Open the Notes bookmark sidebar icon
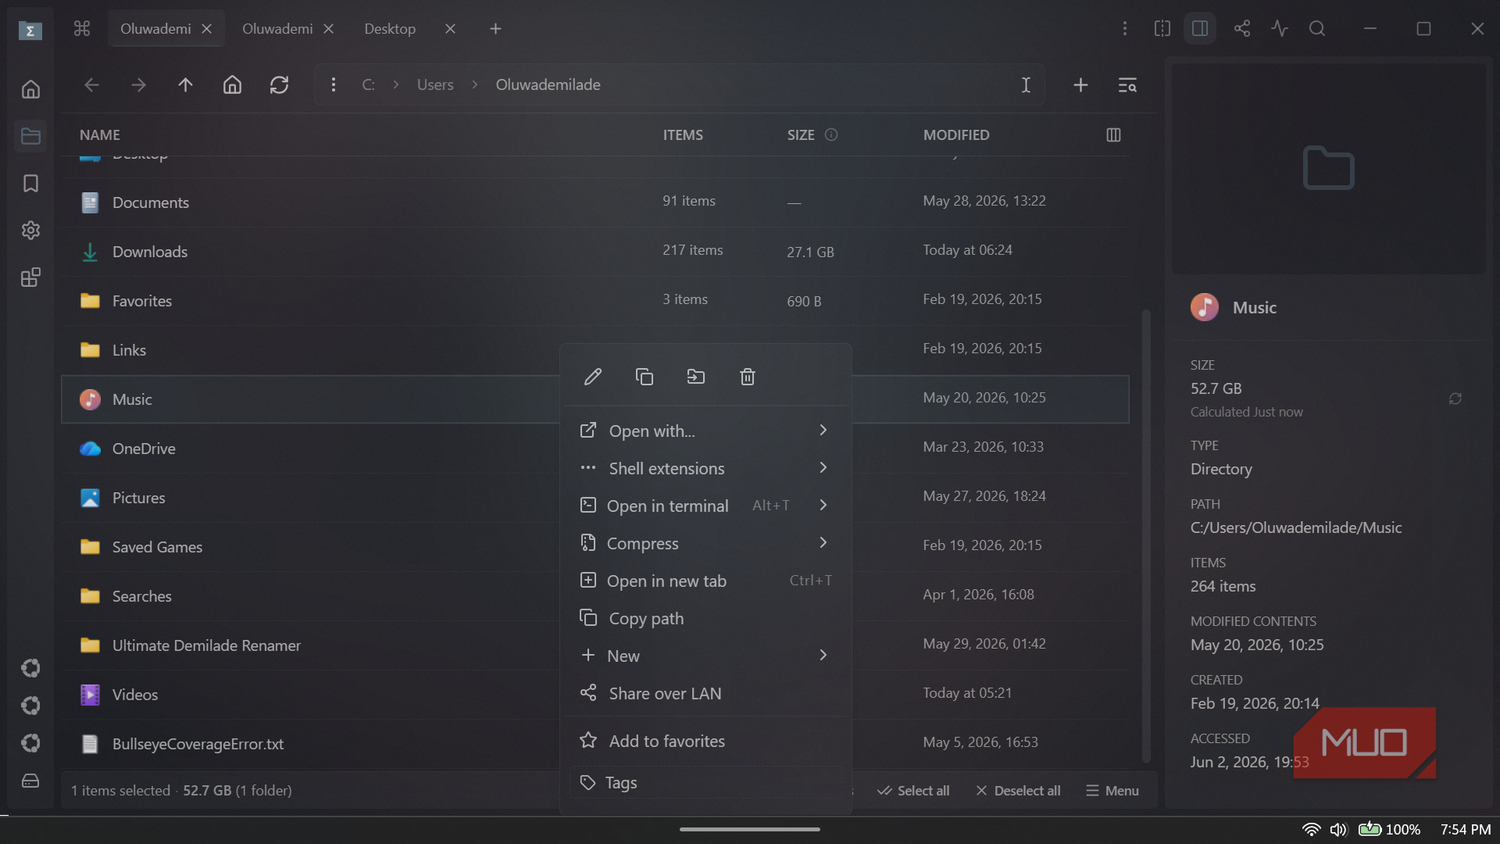Image resolution: width=1500 pixels, height=844 pixels. 31,183
